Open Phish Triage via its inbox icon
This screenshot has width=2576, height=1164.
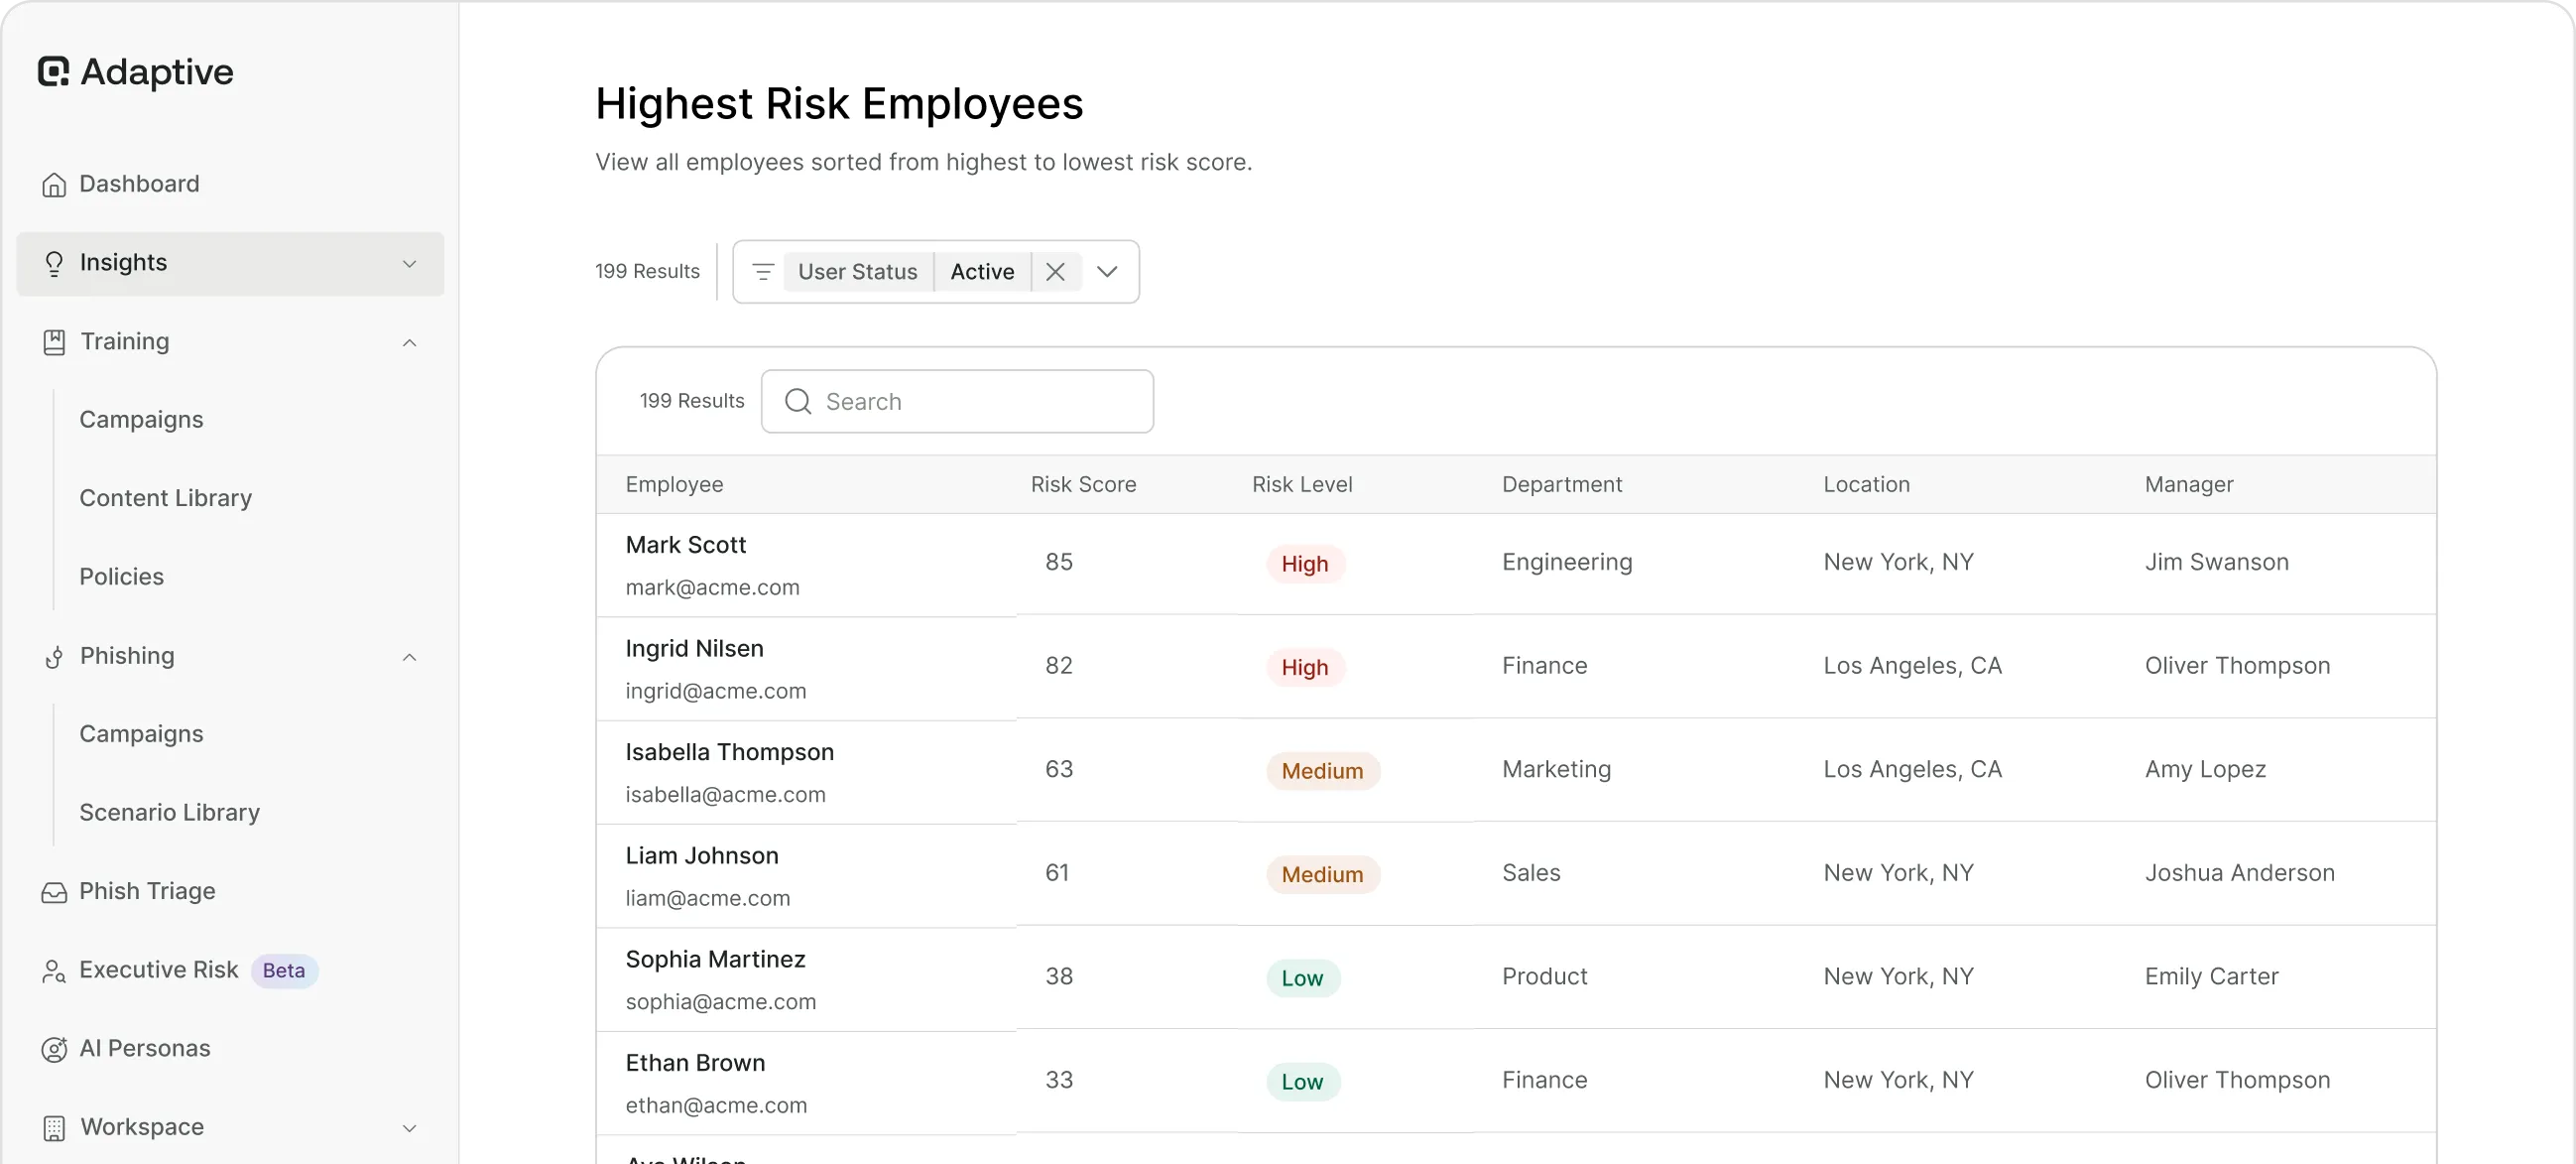coord(54,891)
